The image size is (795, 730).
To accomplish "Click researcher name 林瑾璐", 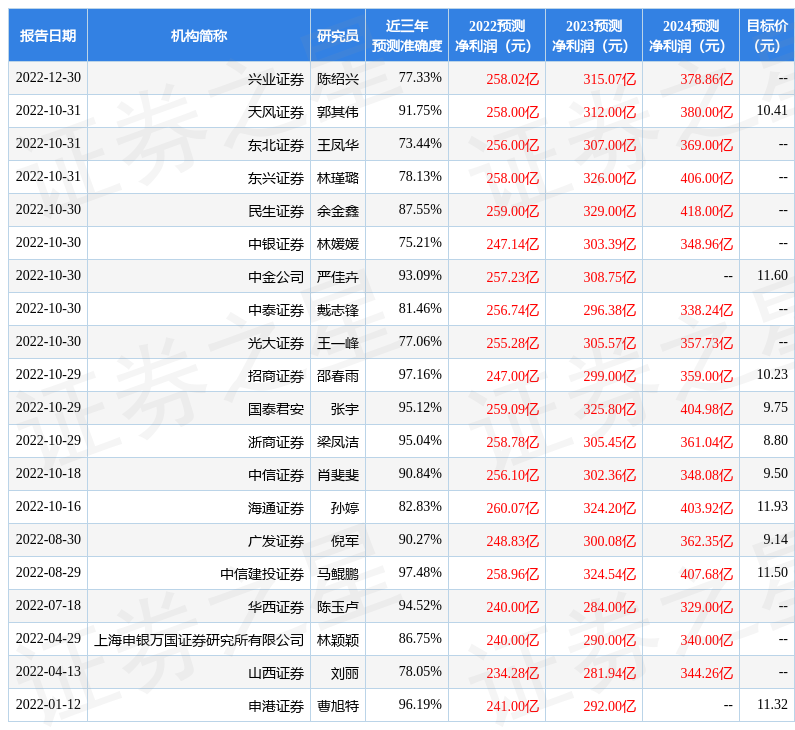I will 338,178.
